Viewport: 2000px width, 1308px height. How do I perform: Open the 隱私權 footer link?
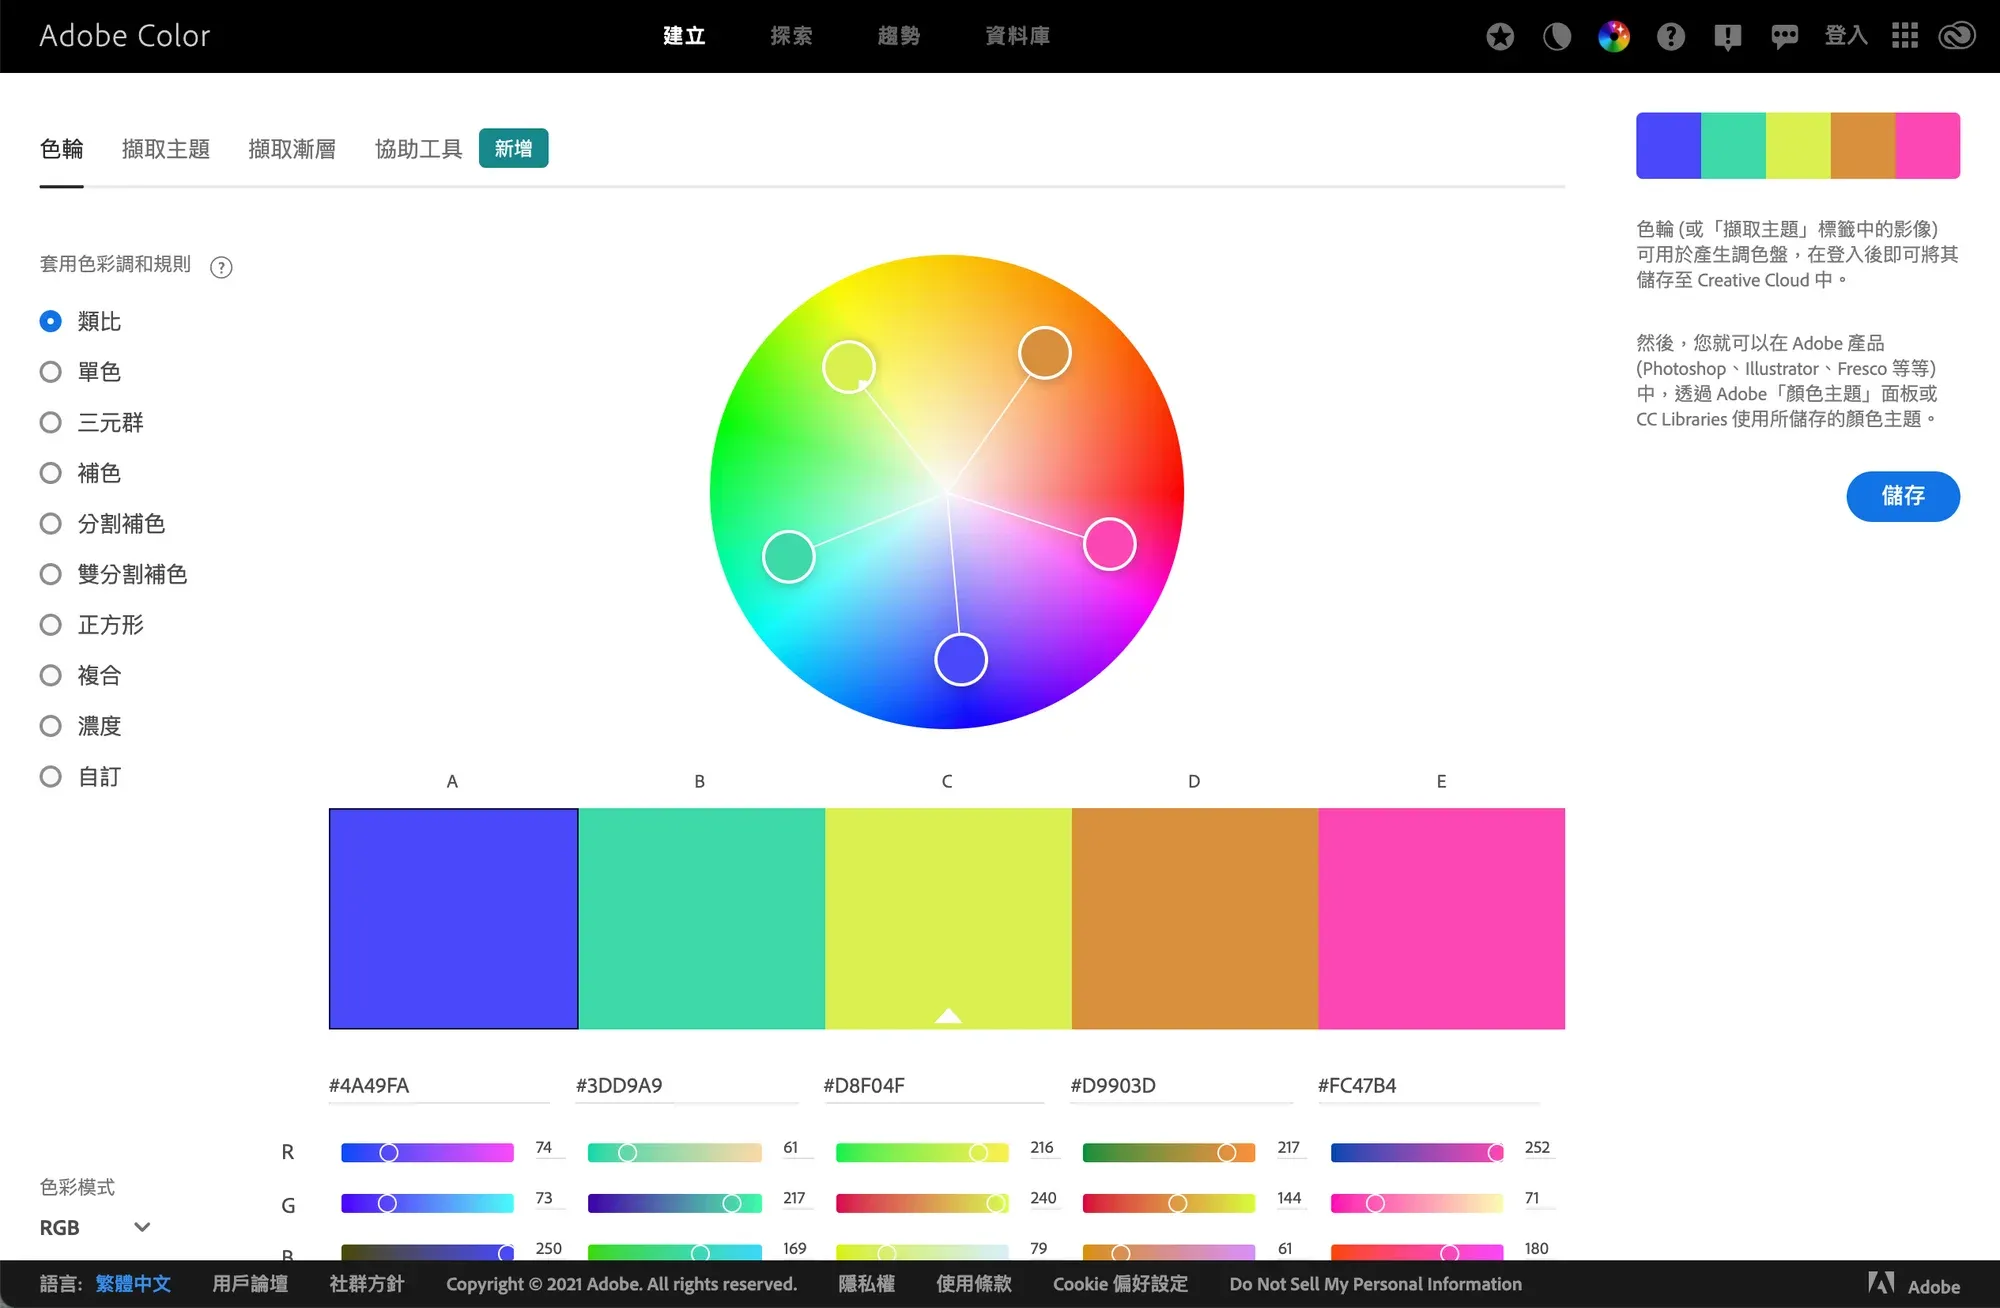866,1284
